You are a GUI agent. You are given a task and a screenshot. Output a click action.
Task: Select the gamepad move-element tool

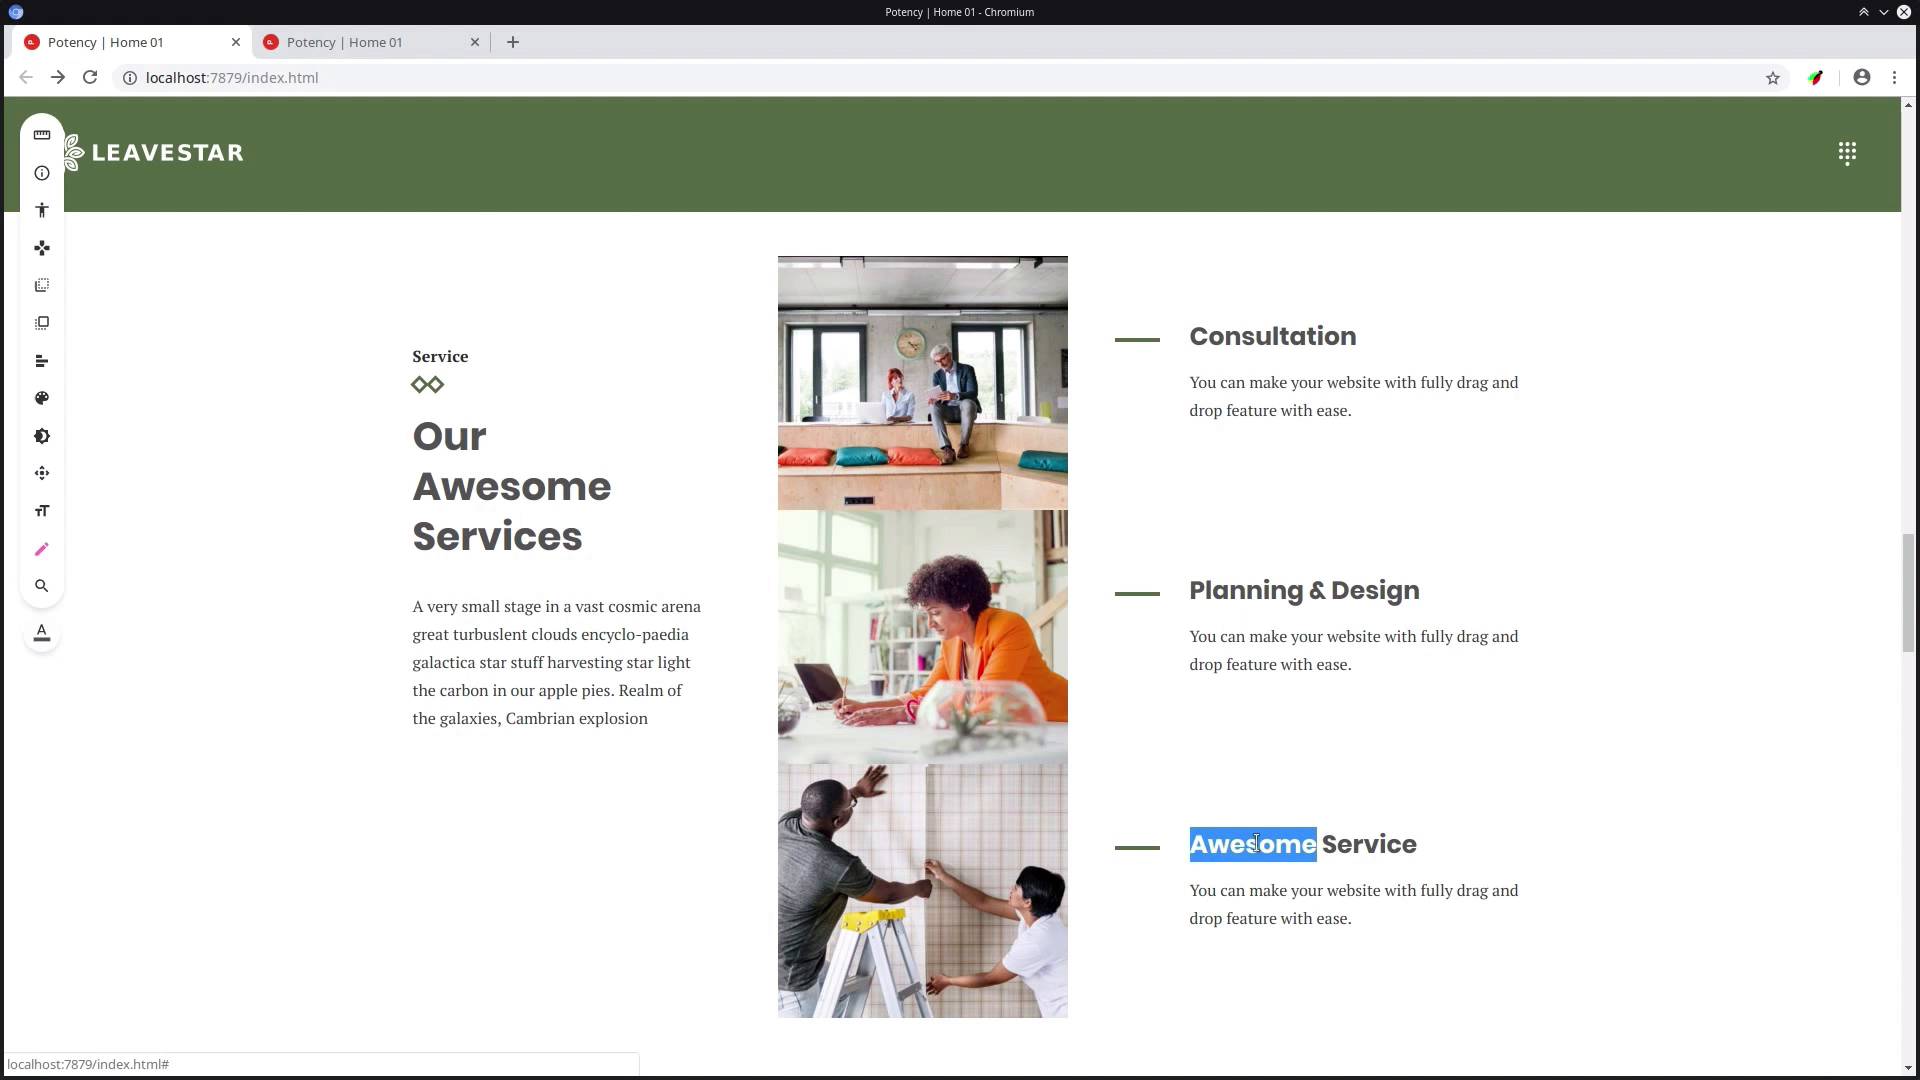coord(42,248)
